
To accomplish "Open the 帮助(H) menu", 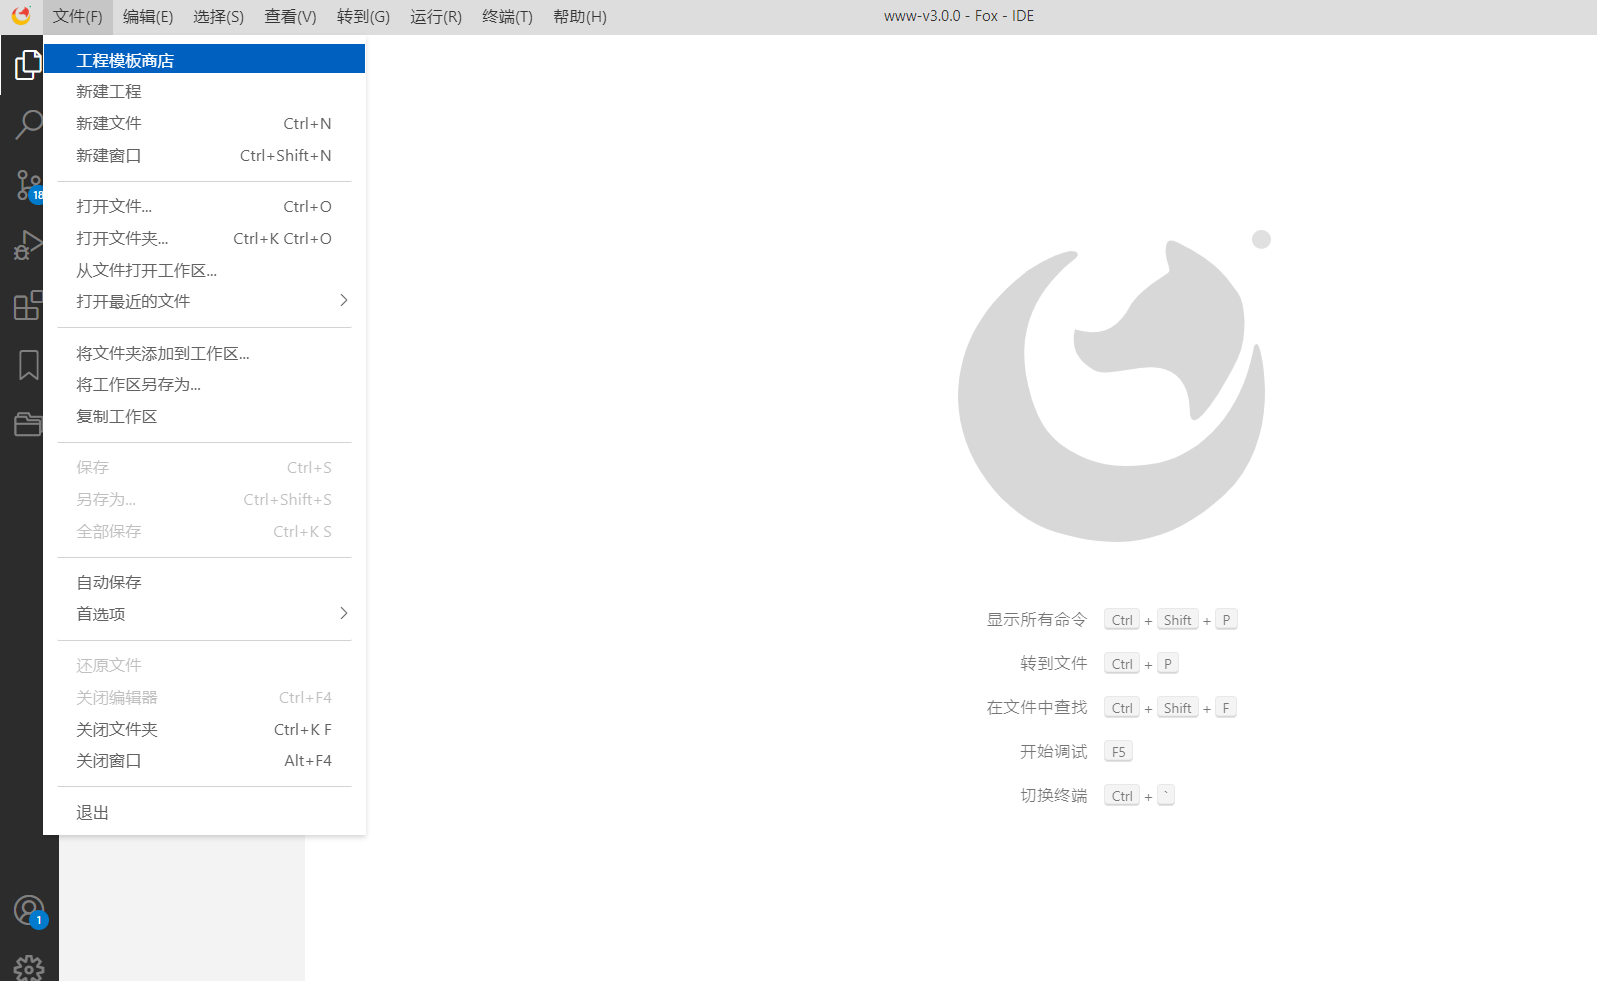I will (580, 17).
